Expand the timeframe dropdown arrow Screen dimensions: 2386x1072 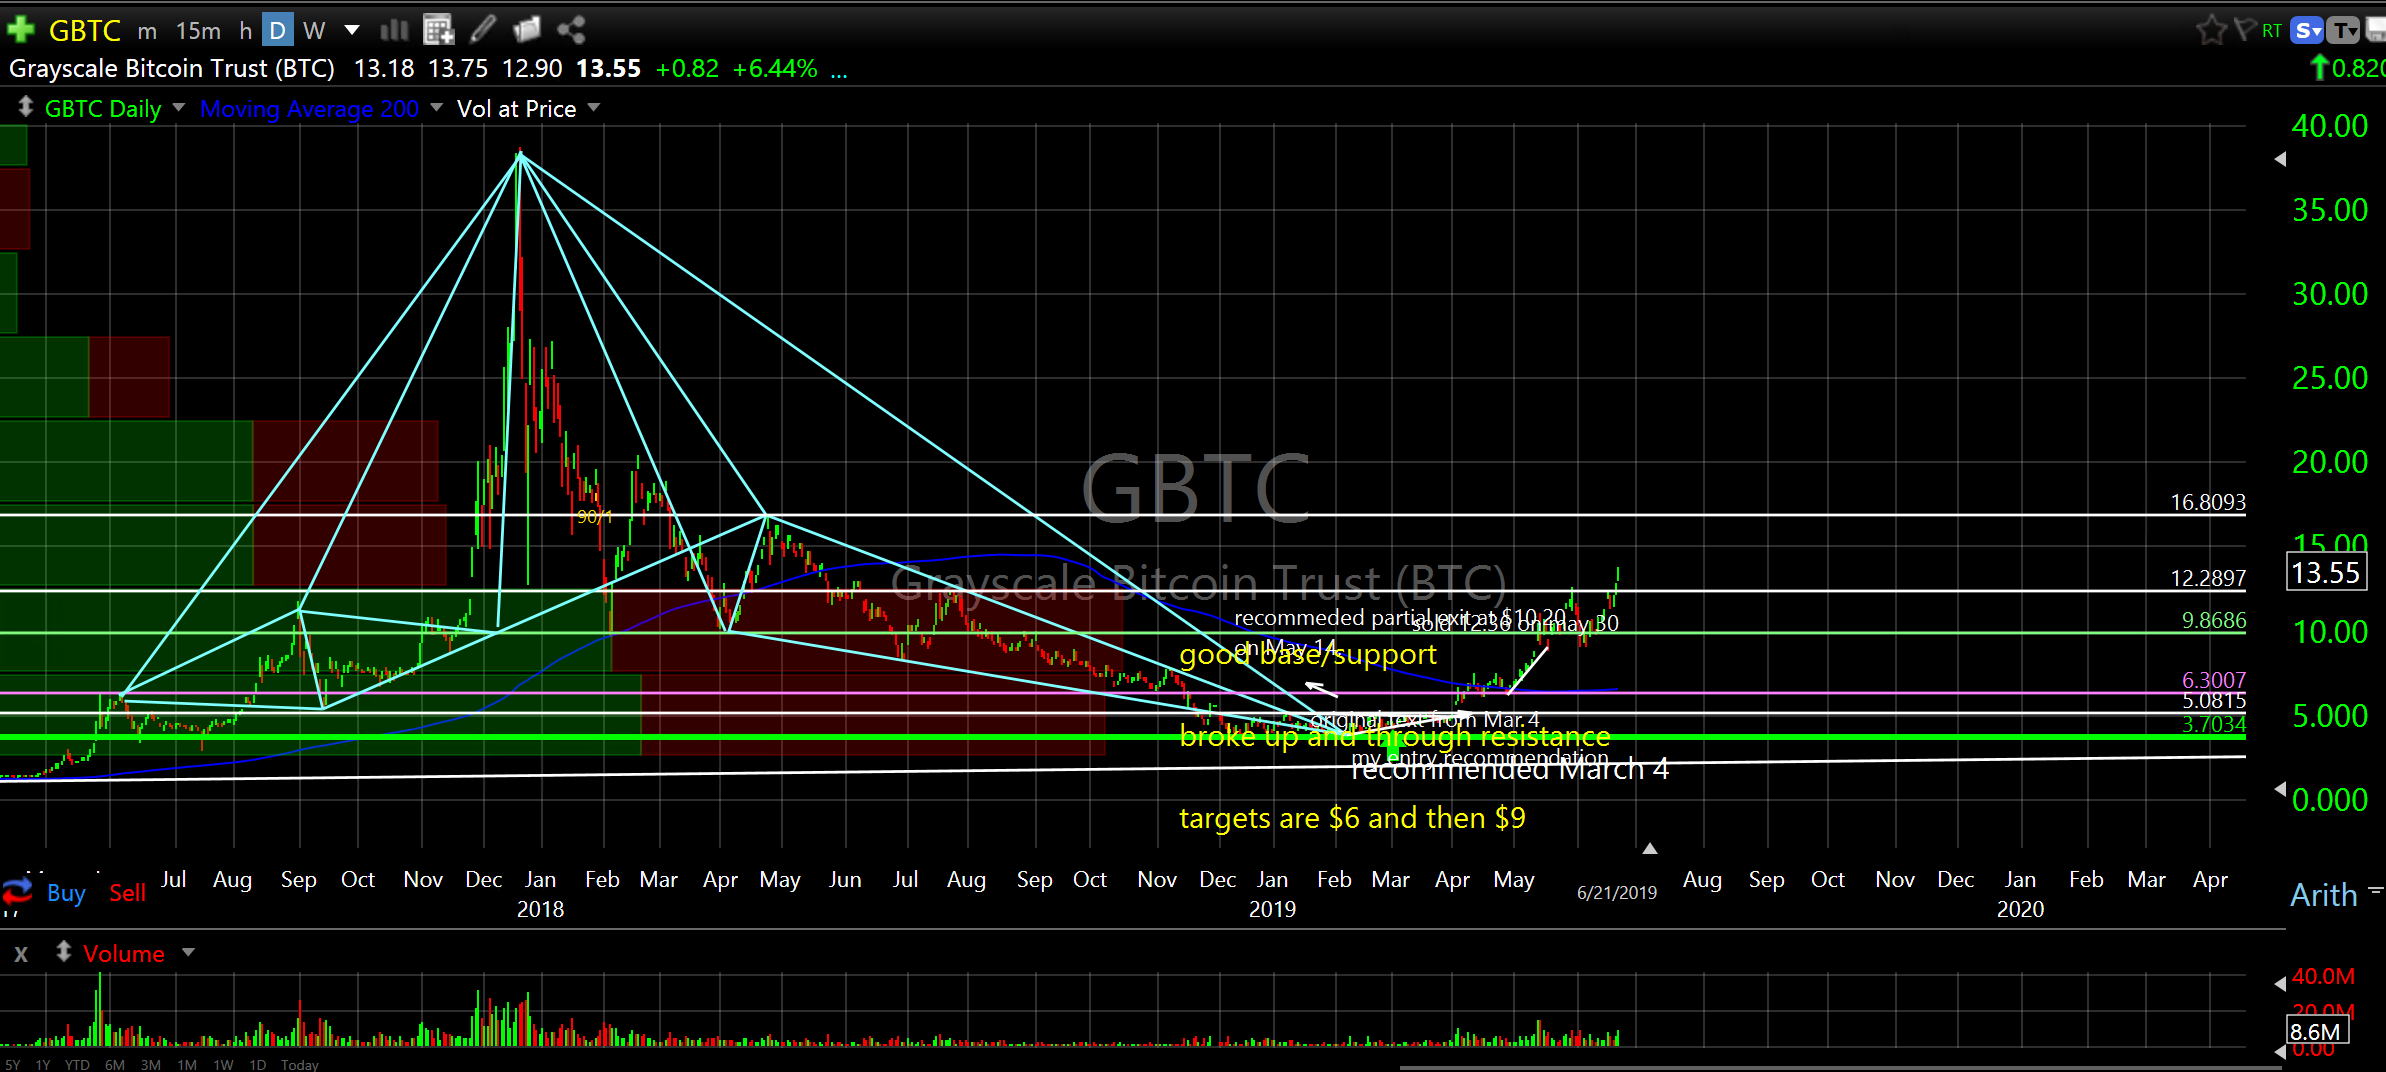pos(352,30)
